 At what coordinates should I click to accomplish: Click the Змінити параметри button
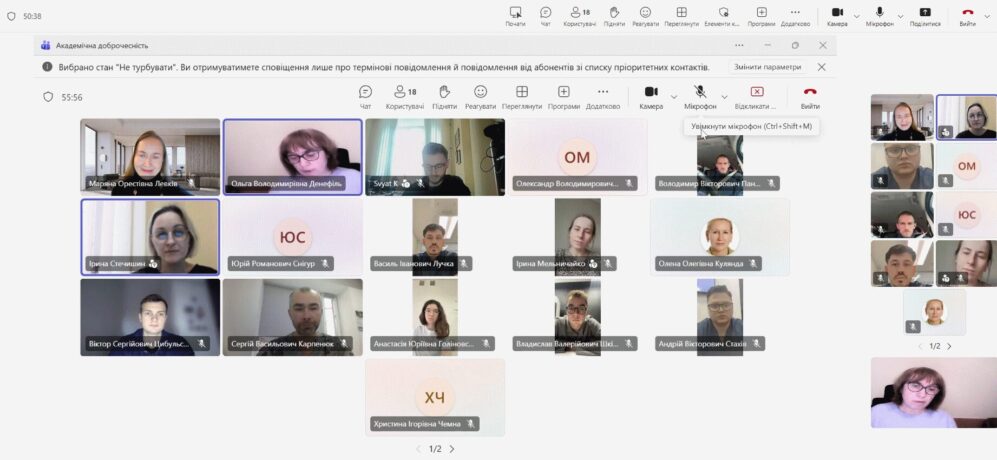coord(767,67)
